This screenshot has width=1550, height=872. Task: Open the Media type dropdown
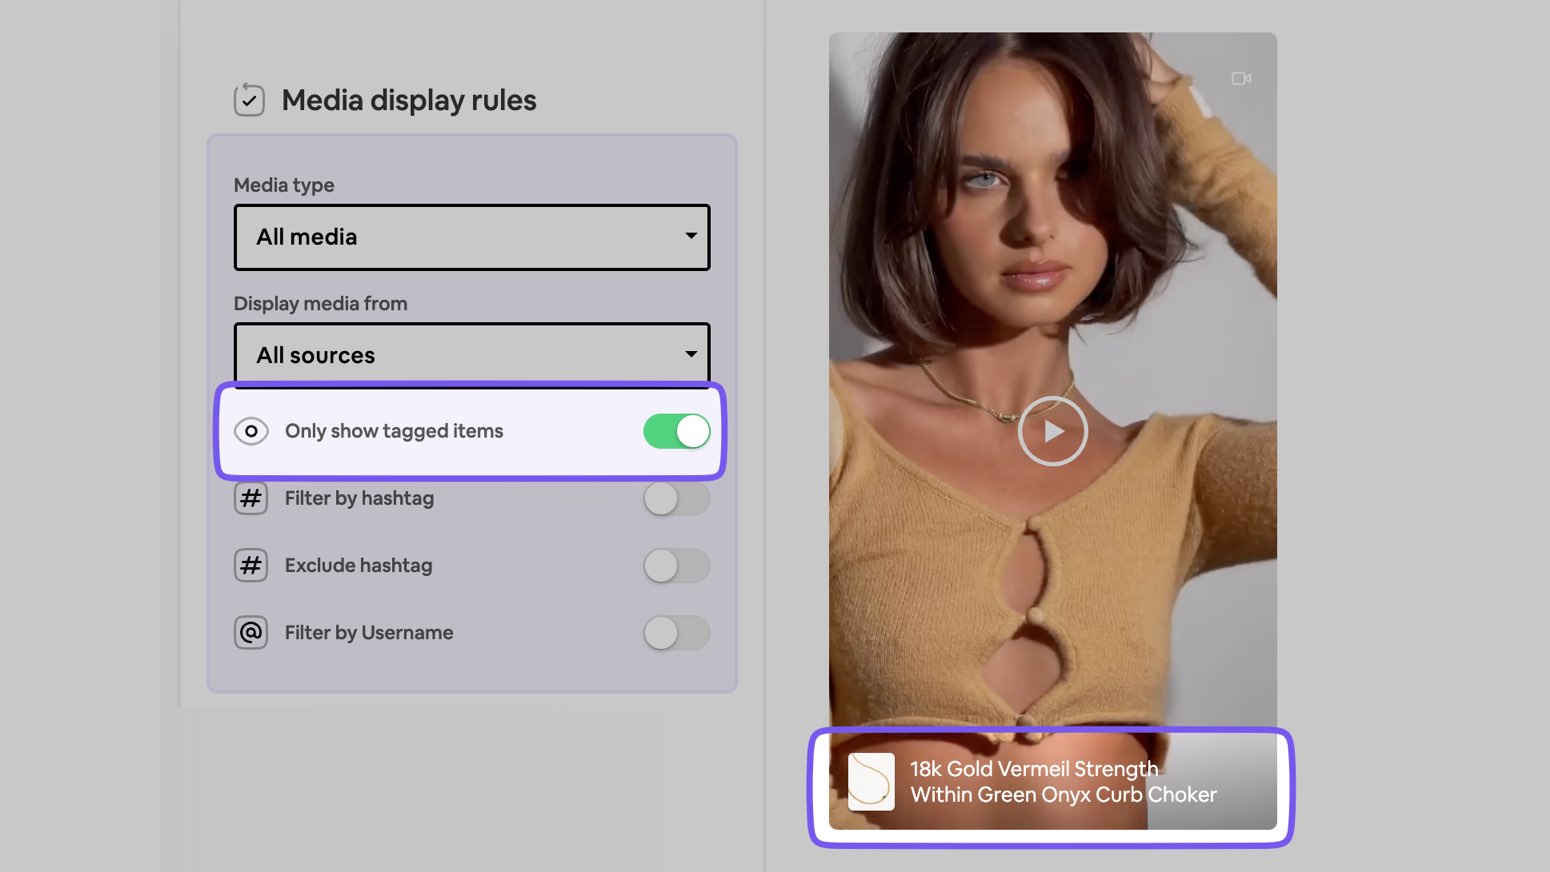point(472,237)
